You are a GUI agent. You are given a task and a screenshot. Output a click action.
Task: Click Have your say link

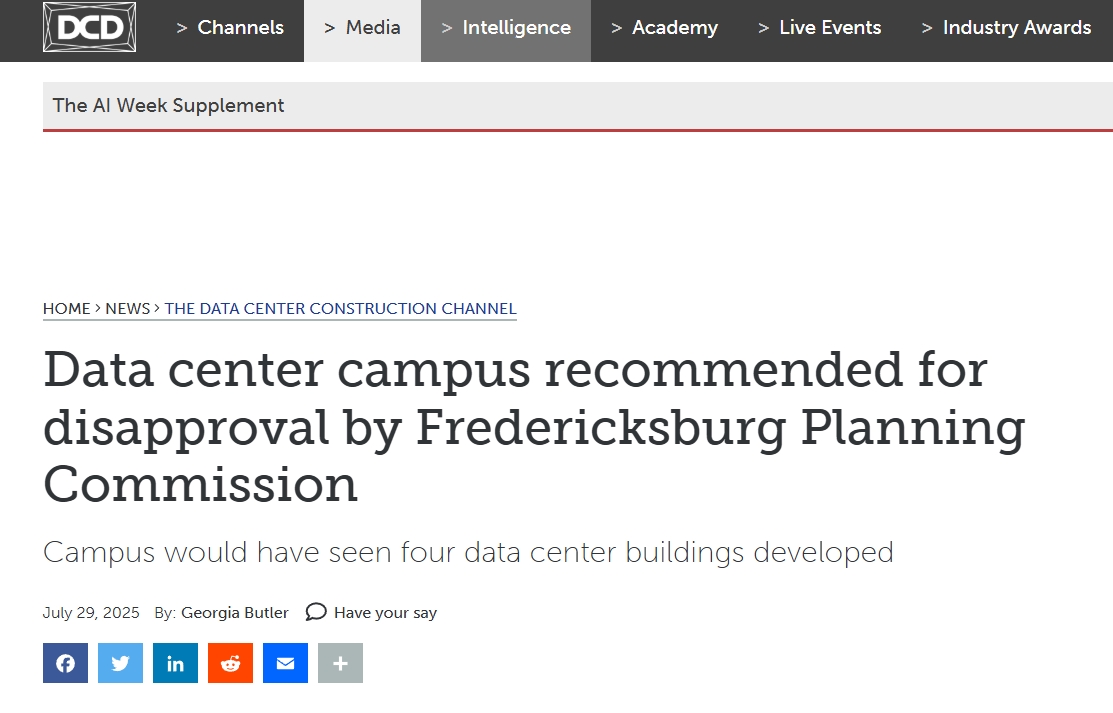pyautogui.click(x=385, y=613)
